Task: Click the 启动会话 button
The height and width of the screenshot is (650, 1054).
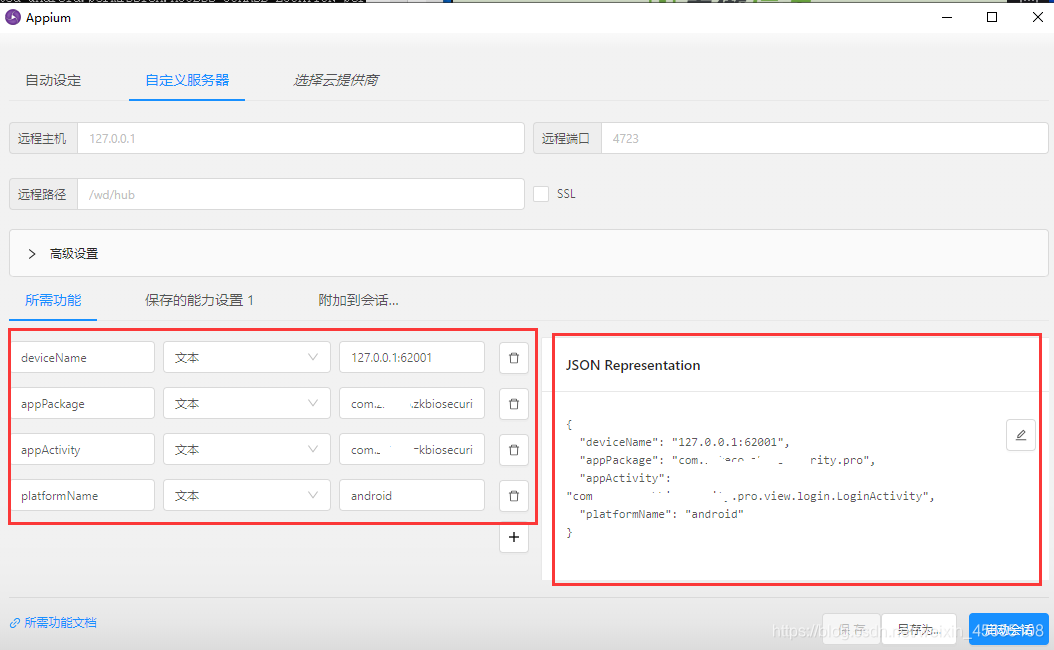Action: [1009, 630]
